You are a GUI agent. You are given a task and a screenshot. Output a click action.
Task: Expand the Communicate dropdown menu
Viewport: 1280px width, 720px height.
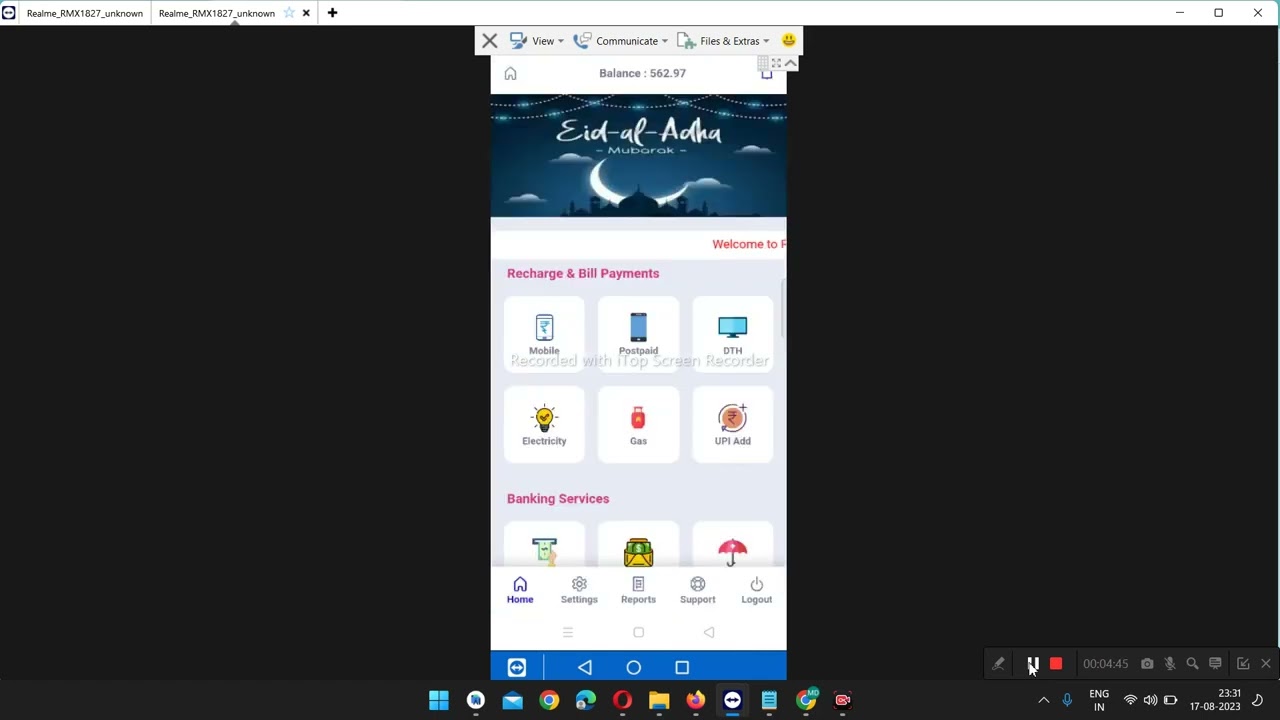620,41
